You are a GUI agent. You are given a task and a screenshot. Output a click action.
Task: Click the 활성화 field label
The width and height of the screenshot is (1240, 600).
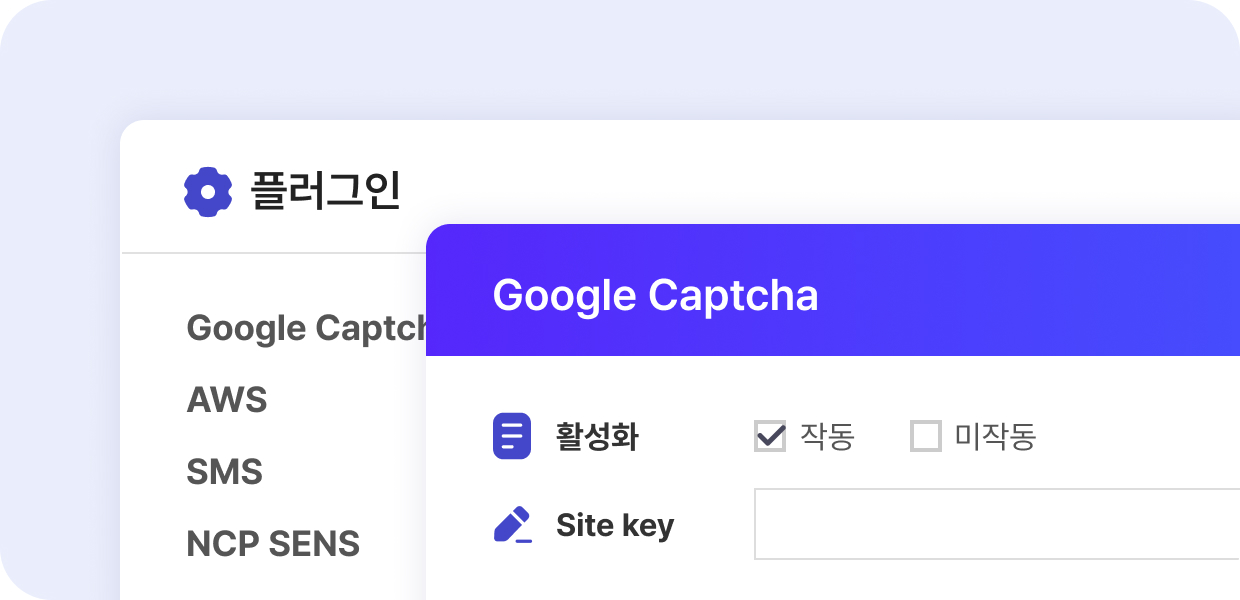[597, 437]
